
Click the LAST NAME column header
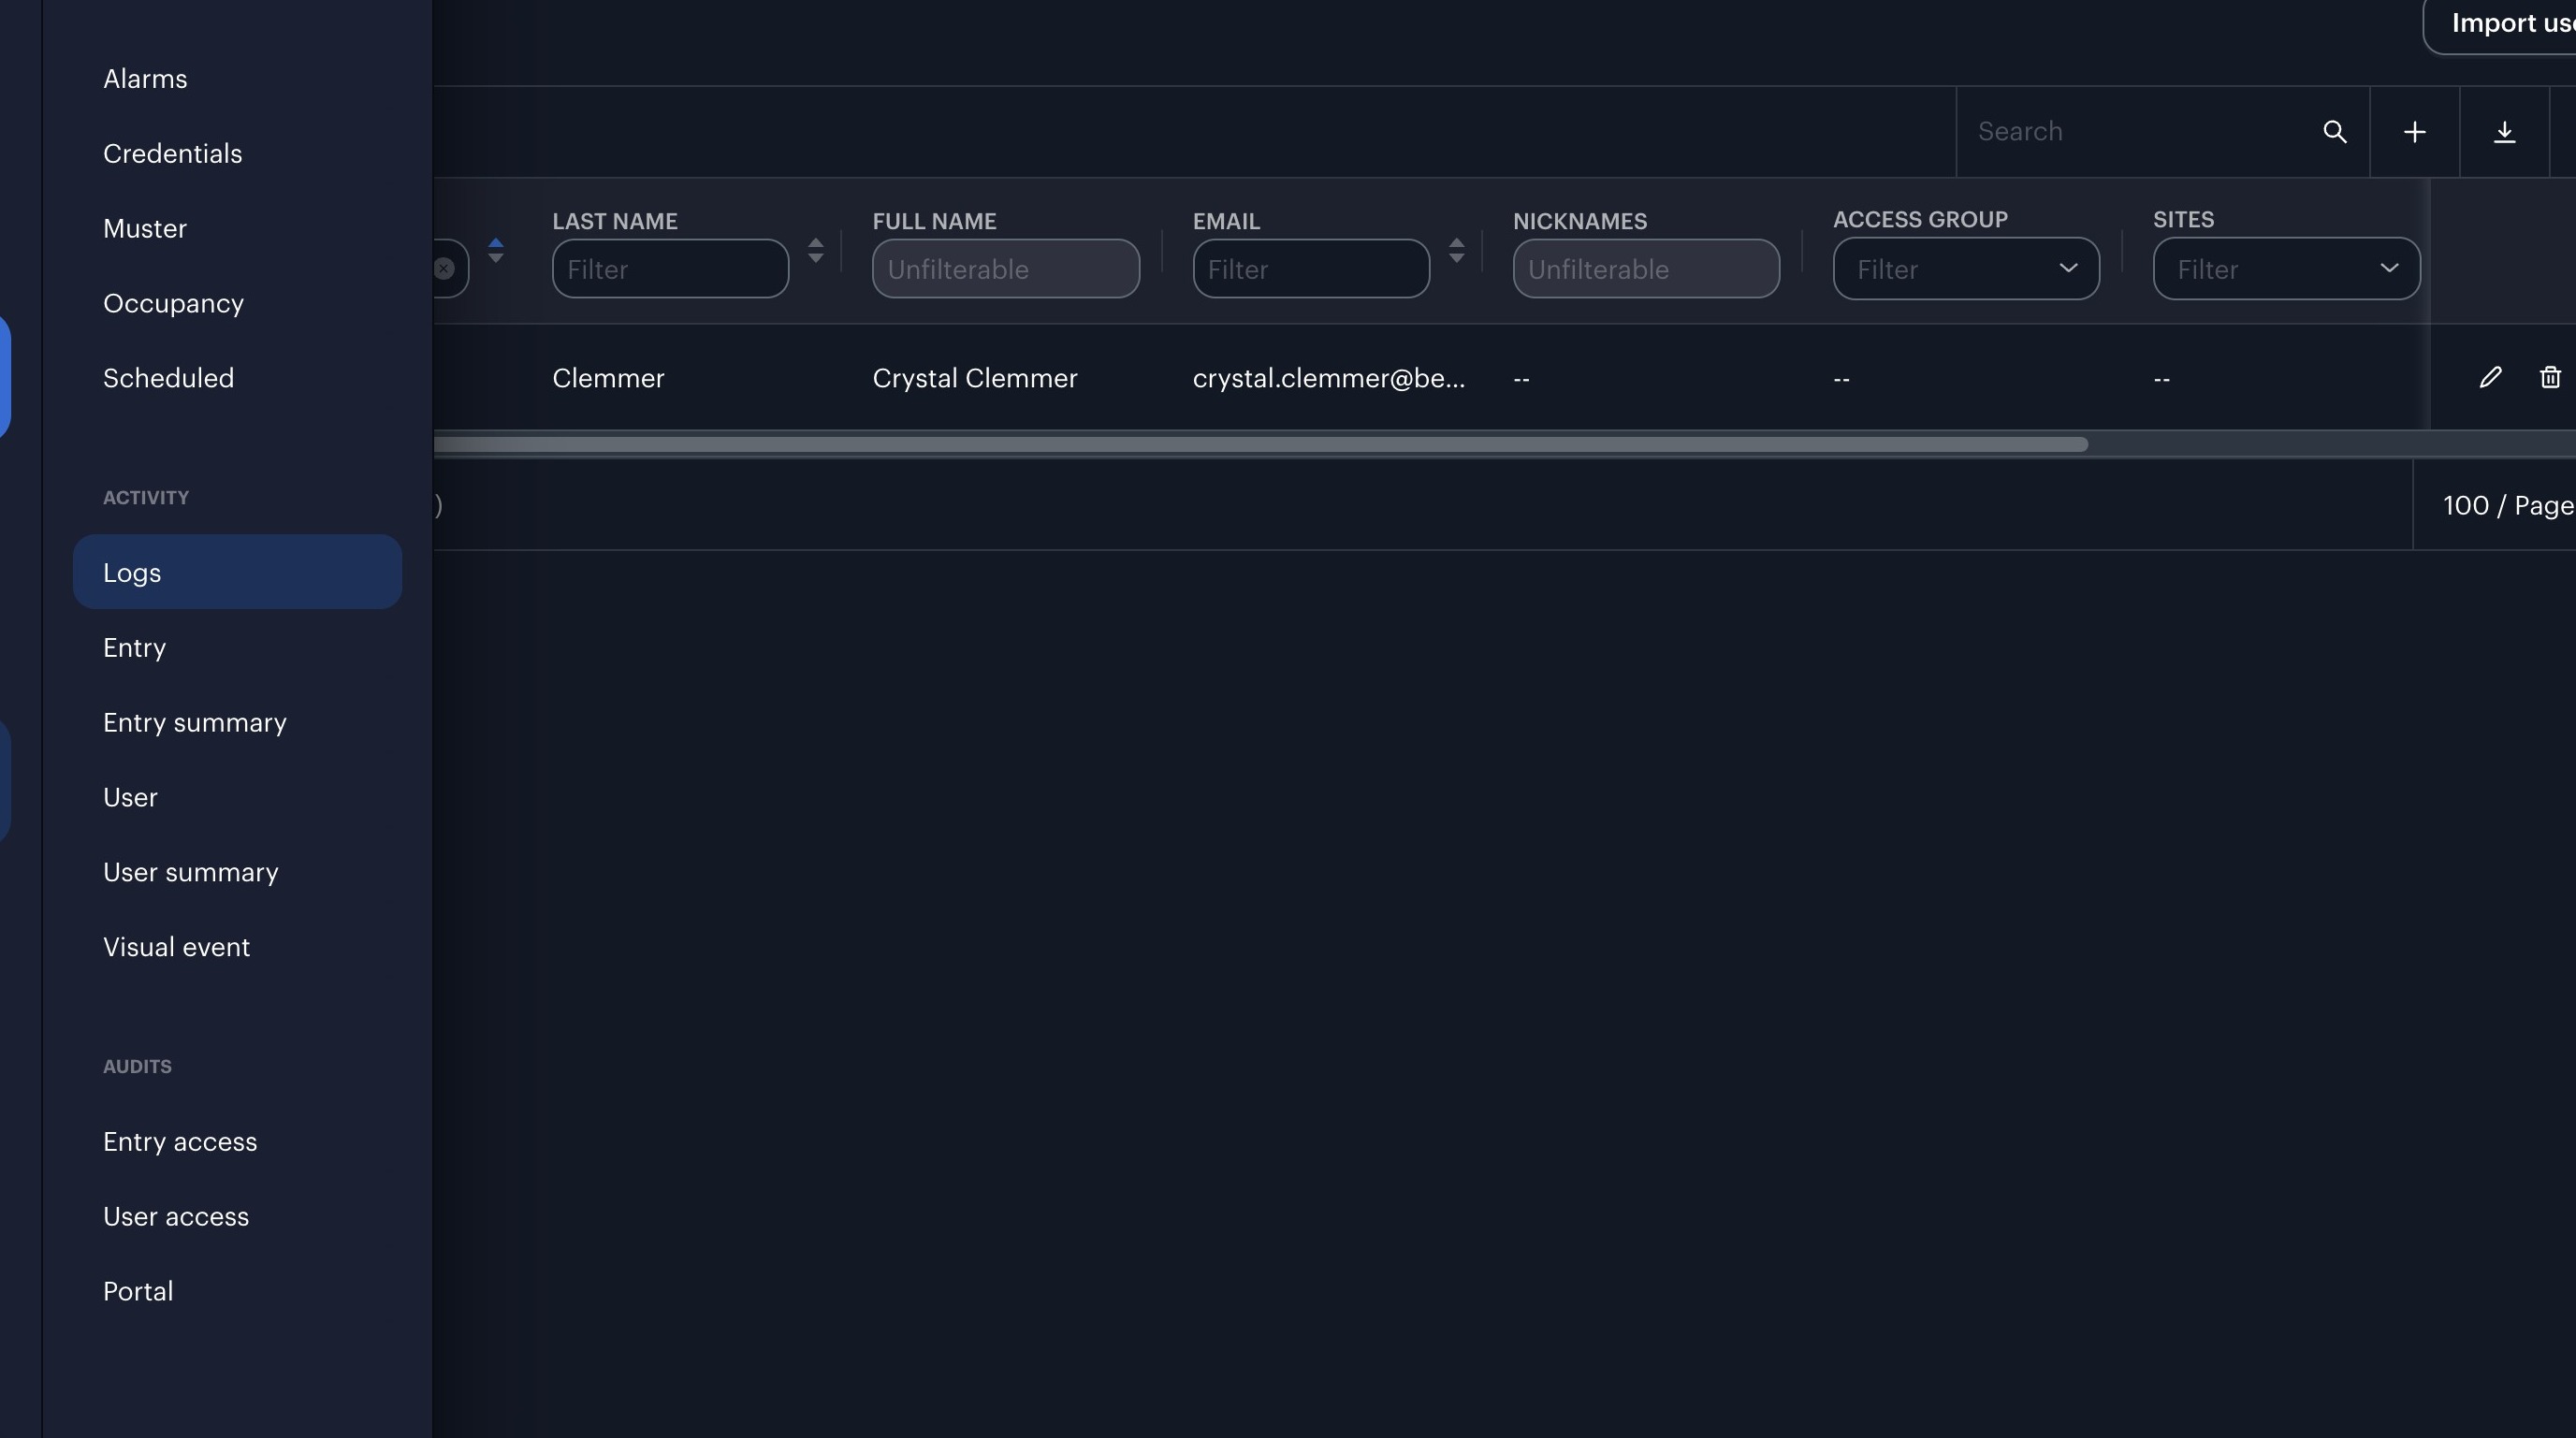(x=615, y=221)
